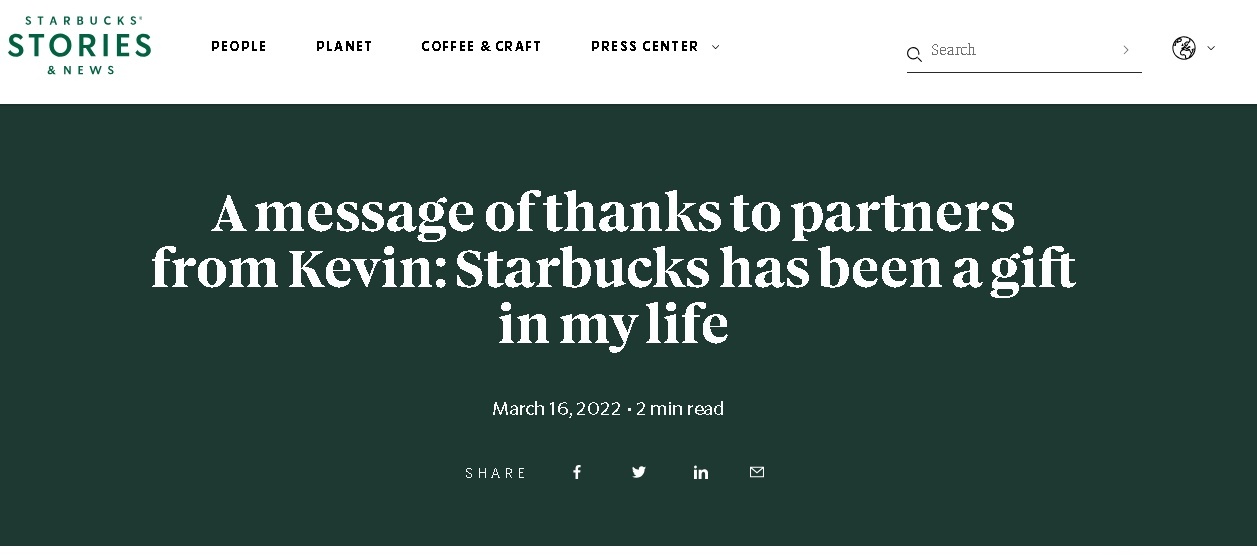
Task: Open the Starbucks Stories & News logo
Action: [x=79, y=45]
